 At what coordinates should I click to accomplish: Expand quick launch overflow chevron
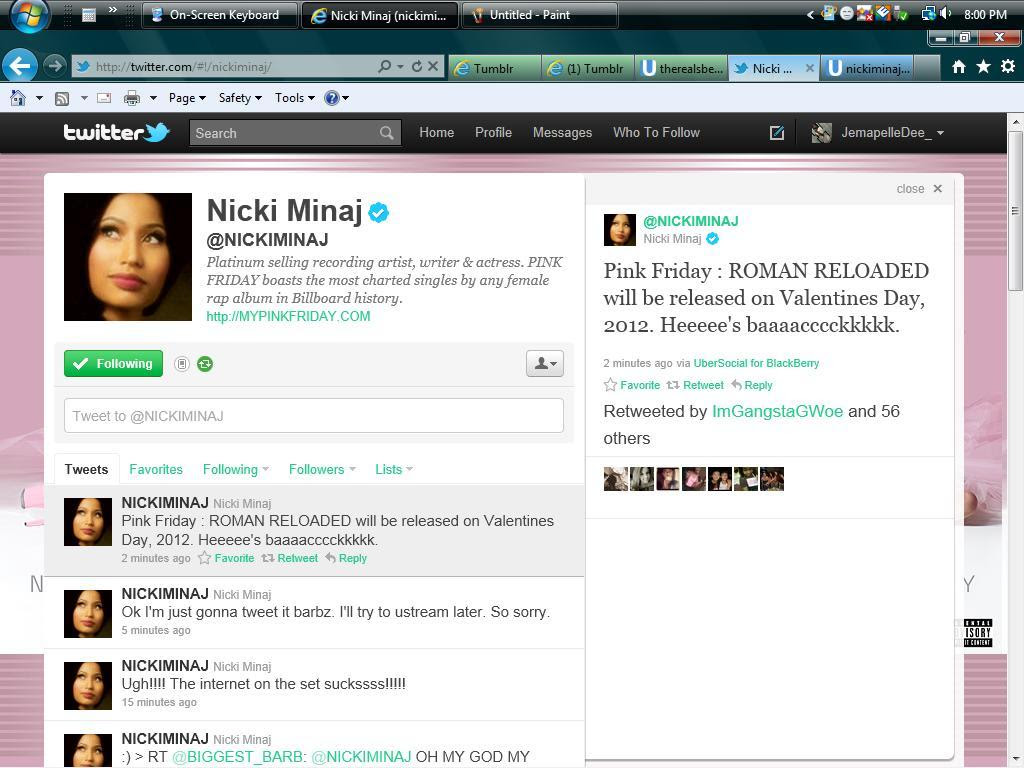click(x=112, y=9)
